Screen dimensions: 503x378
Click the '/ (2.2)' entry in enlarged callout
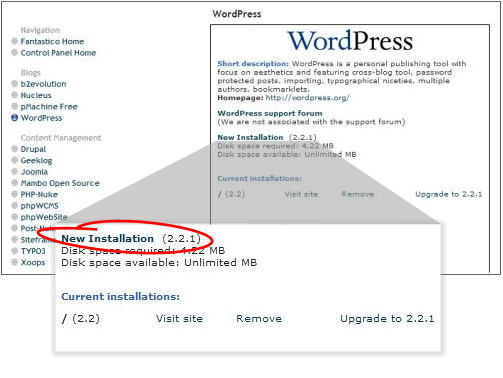pyautogui.click(x=81, y=319)
